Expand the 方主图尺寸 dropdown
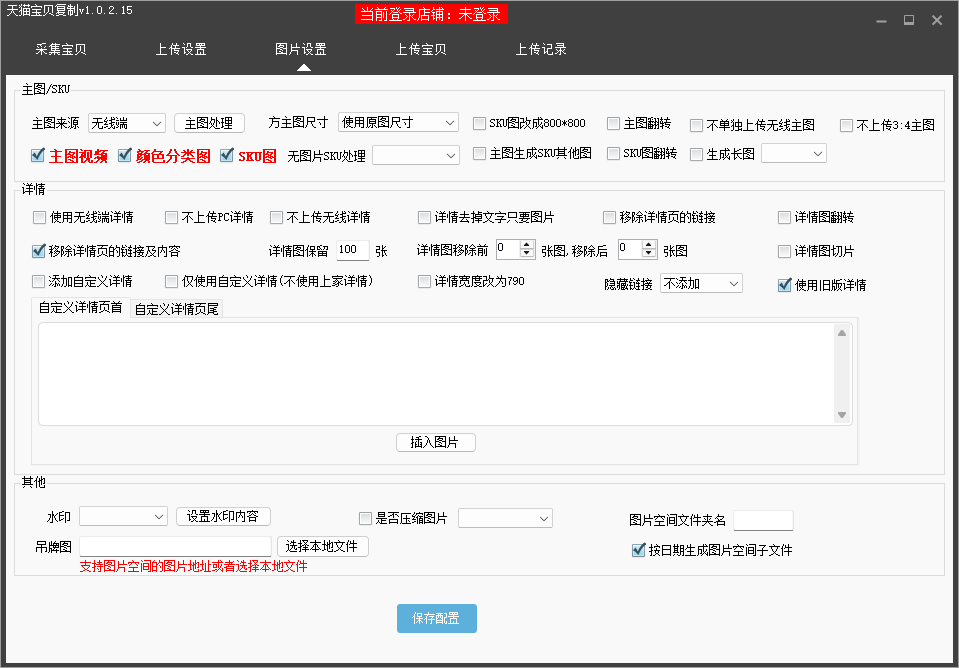959x668 pixels. [397, 122]
